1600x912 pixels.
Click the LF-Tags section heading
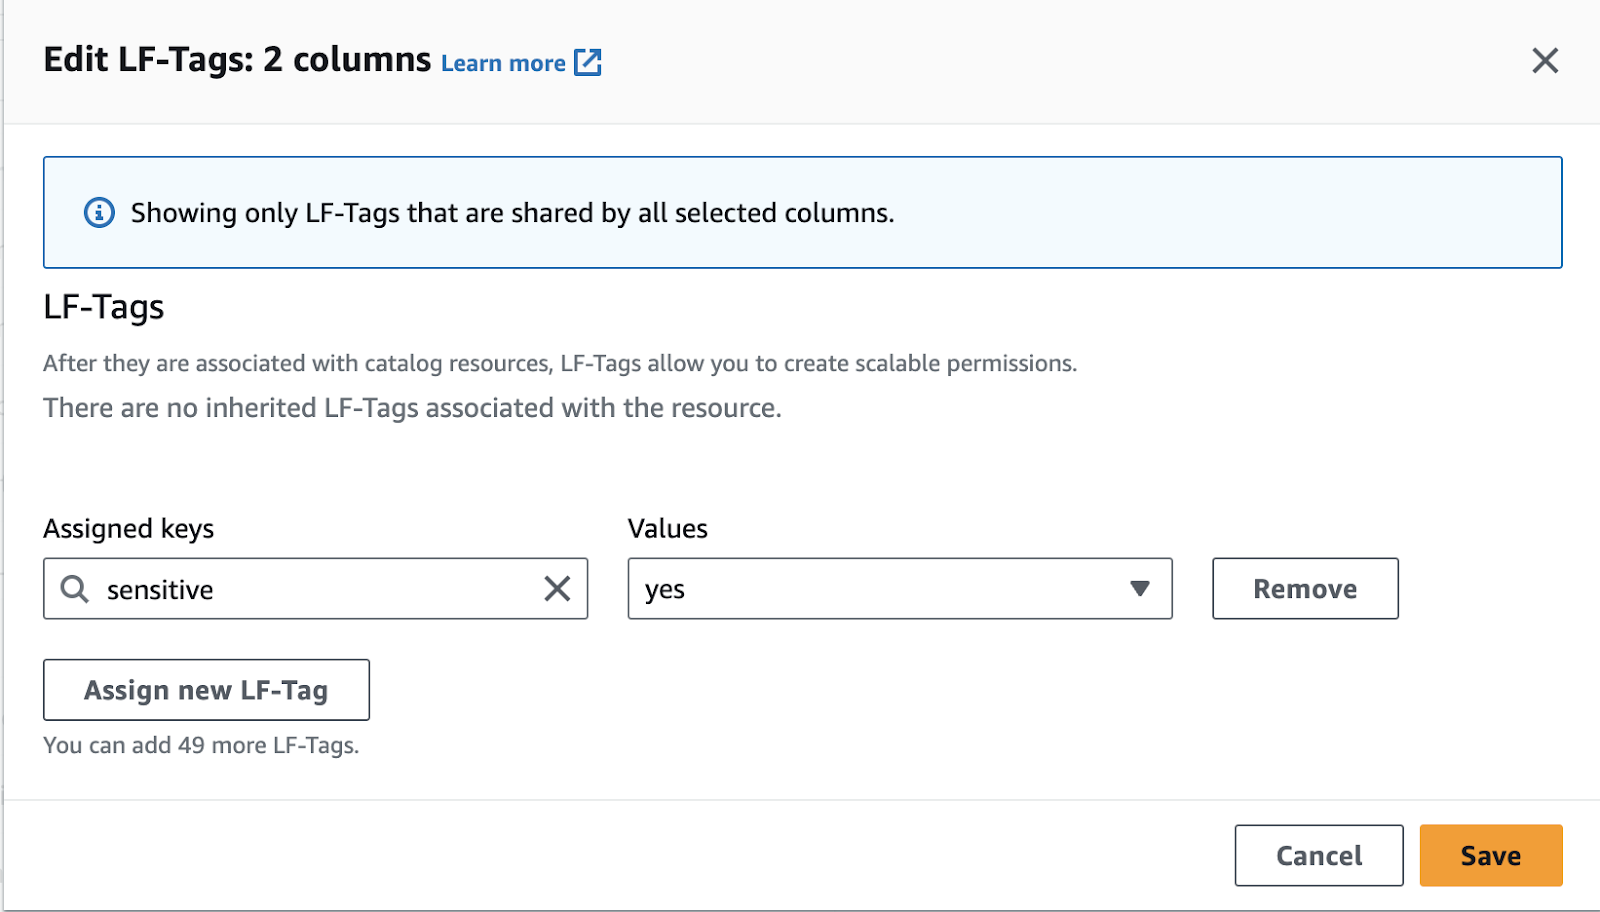104,307
